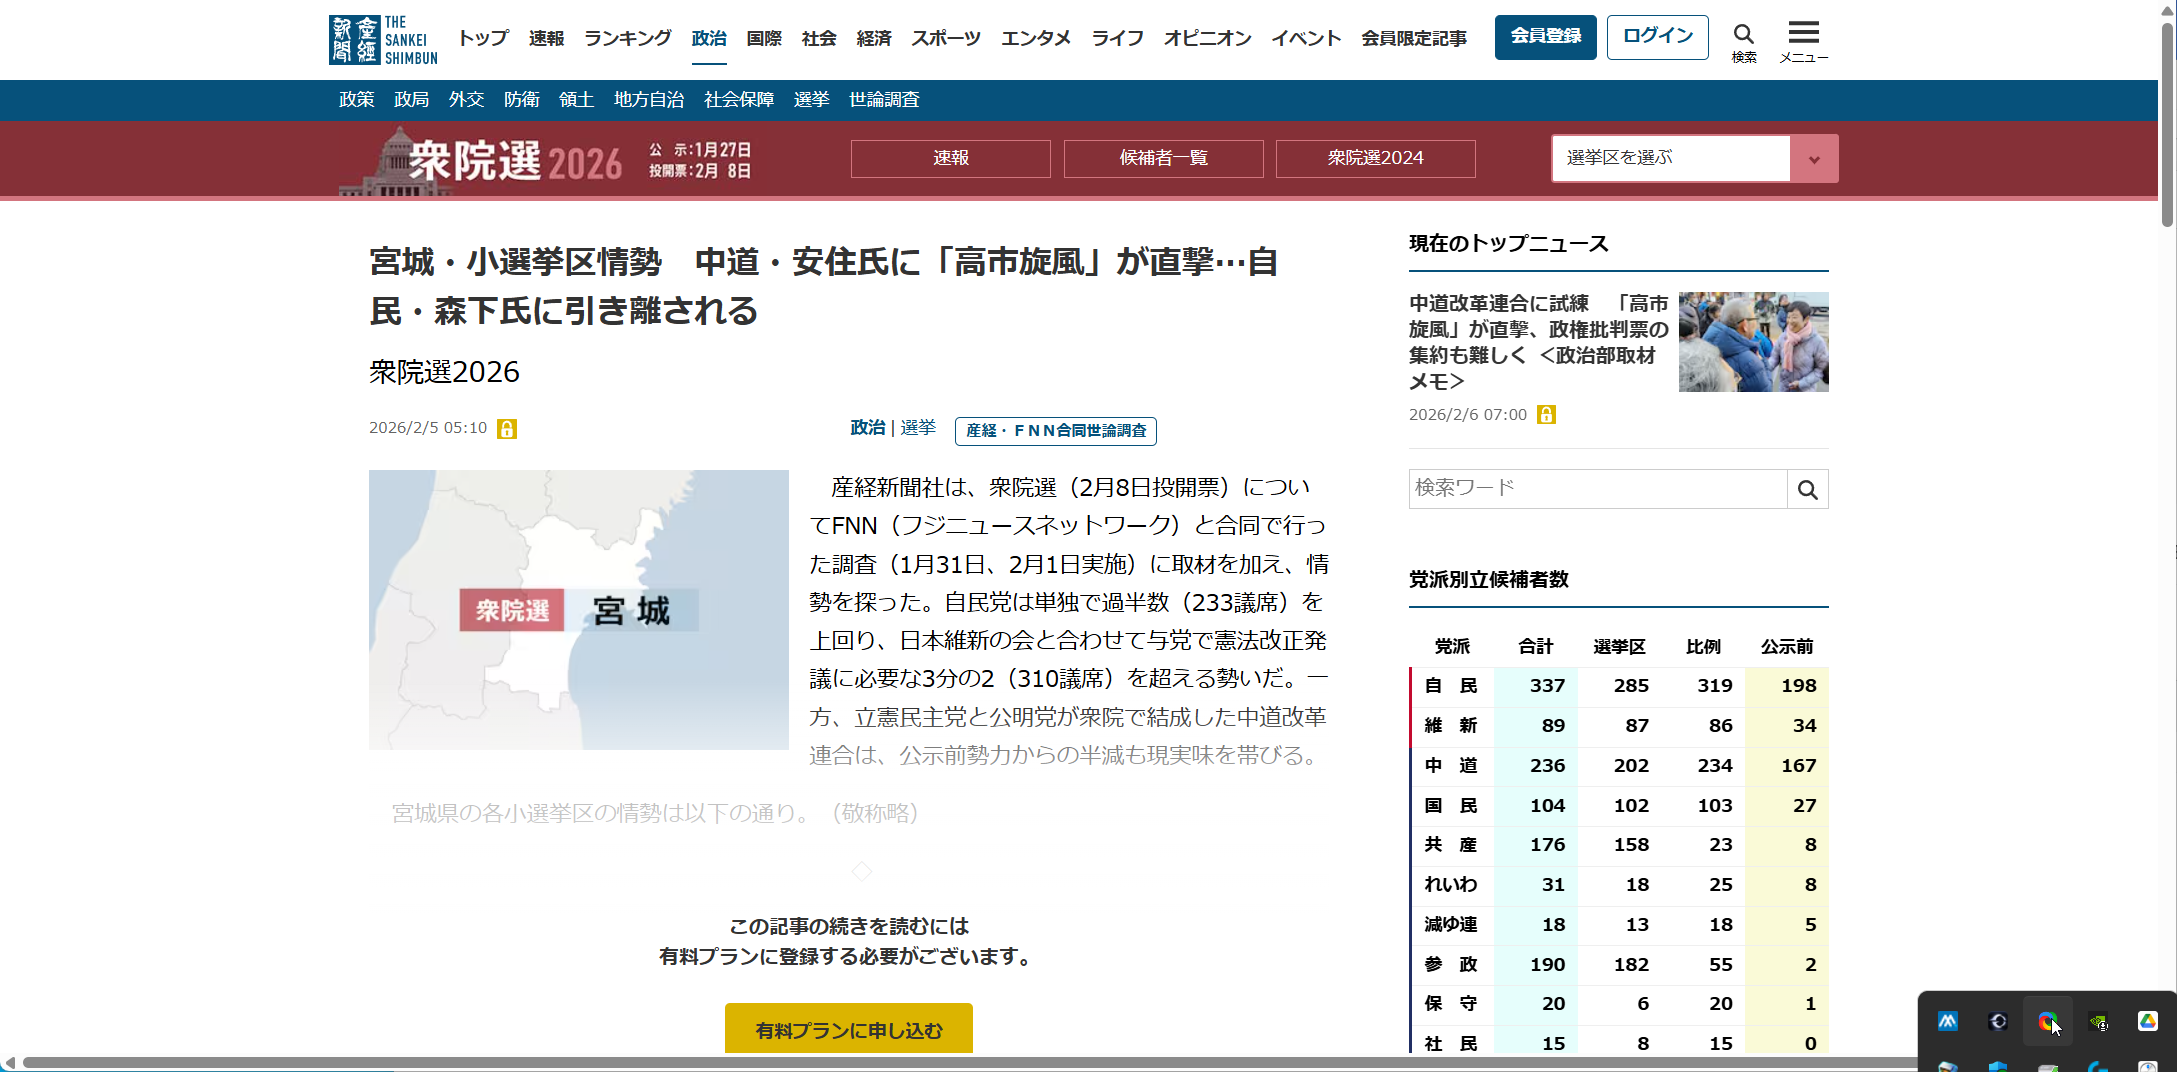
Task: Open the dark circular-arrow tray icon
Action: pos(1998,1021)
